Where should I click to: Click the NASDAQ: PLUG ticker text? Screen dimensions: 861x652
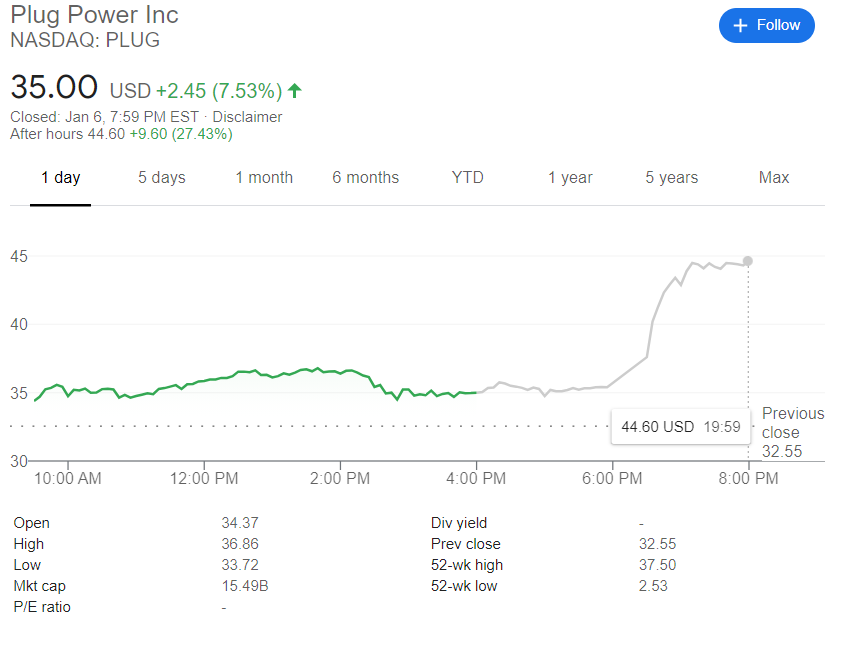[85, 40]
